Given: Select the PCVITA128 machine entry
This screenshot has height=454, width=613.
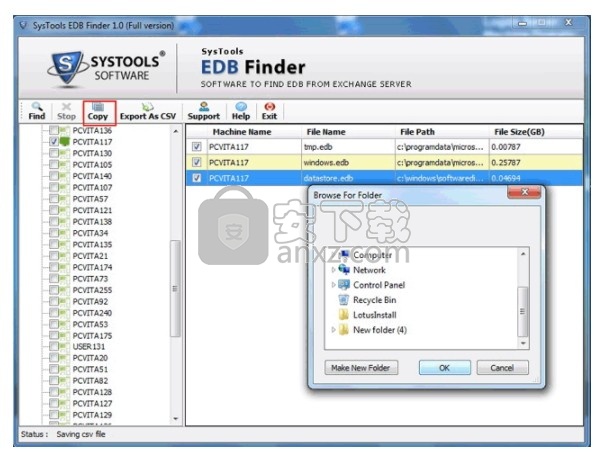Looking at the screenshot, I should point(92,392).
